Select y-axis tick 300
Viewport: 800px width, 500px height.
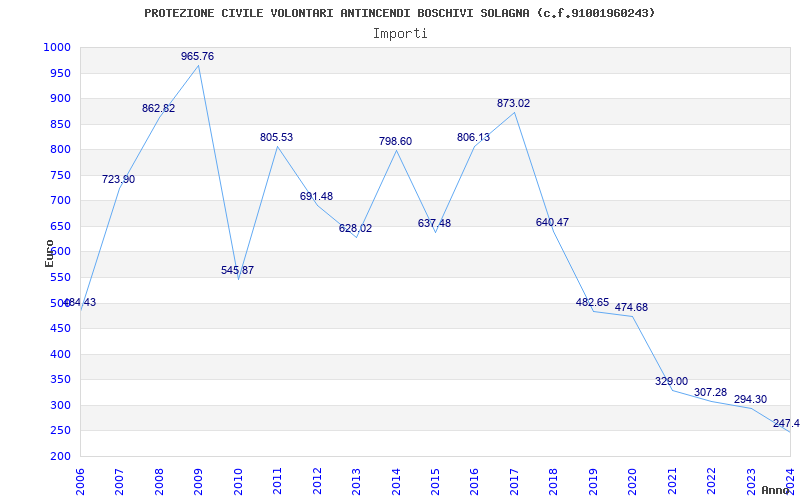(x=60, y=405)
